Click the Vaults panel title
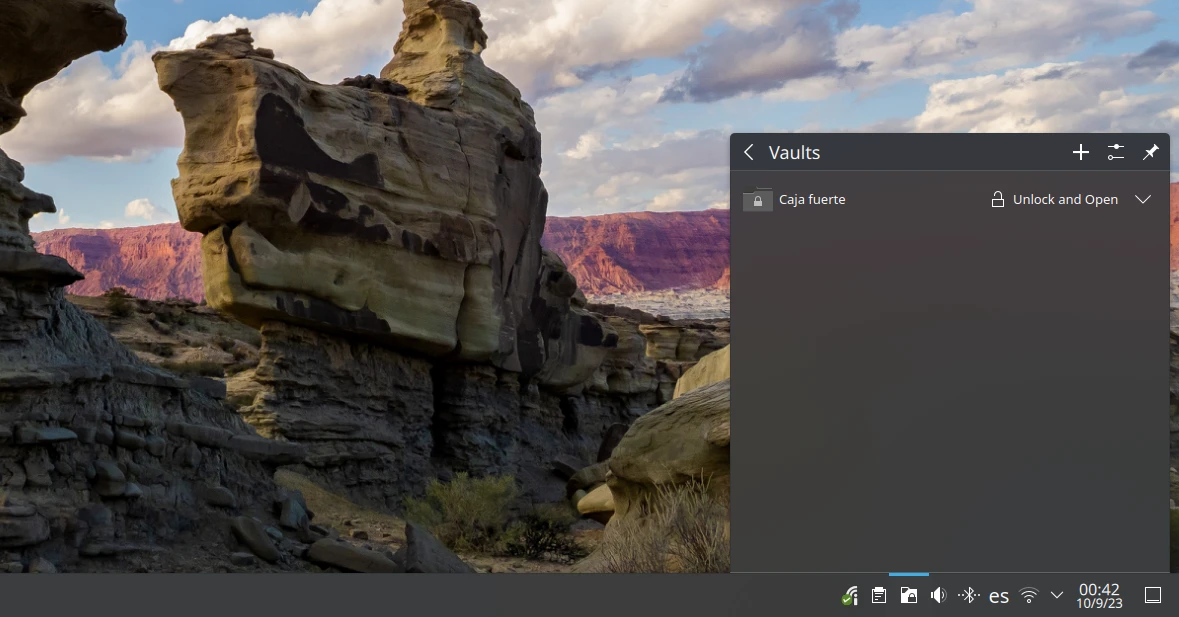1179x617 pixels. [x=794, y=152]
